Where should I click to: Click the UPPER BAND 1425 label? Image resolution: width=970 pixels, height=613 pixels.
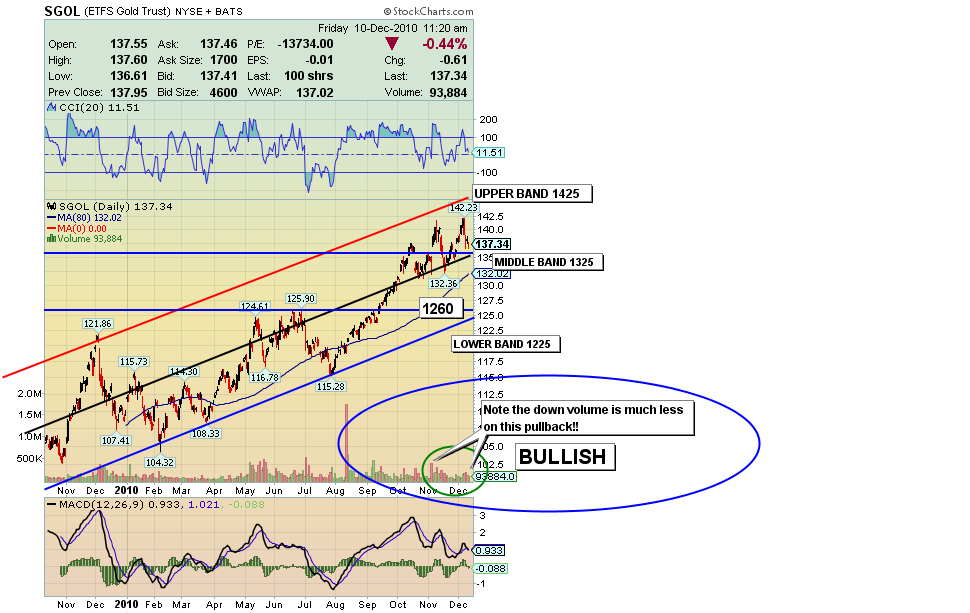532,194
